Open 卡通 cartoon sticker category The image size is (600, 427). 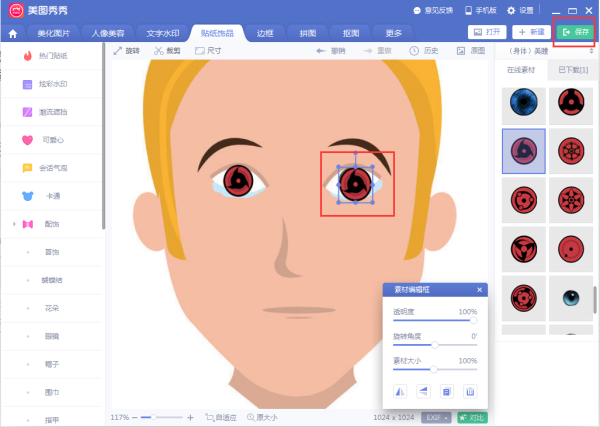52,196
